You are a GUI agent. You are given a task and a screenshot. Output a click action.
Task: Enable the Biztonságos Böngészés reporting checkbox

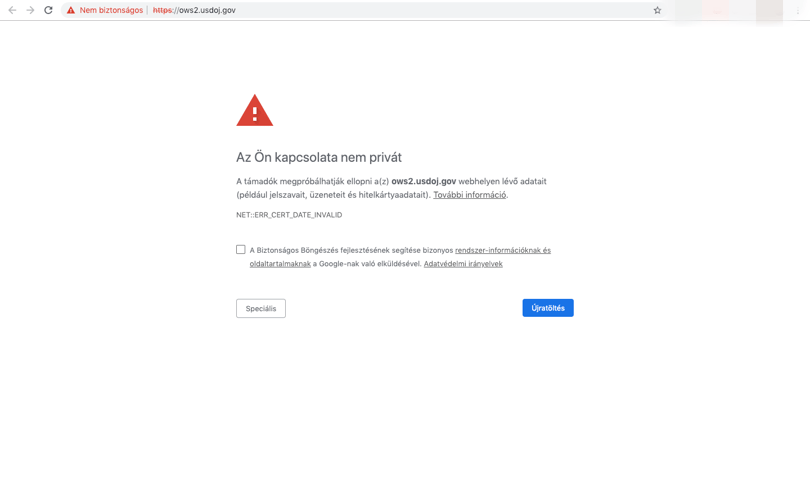pos(241,250)
